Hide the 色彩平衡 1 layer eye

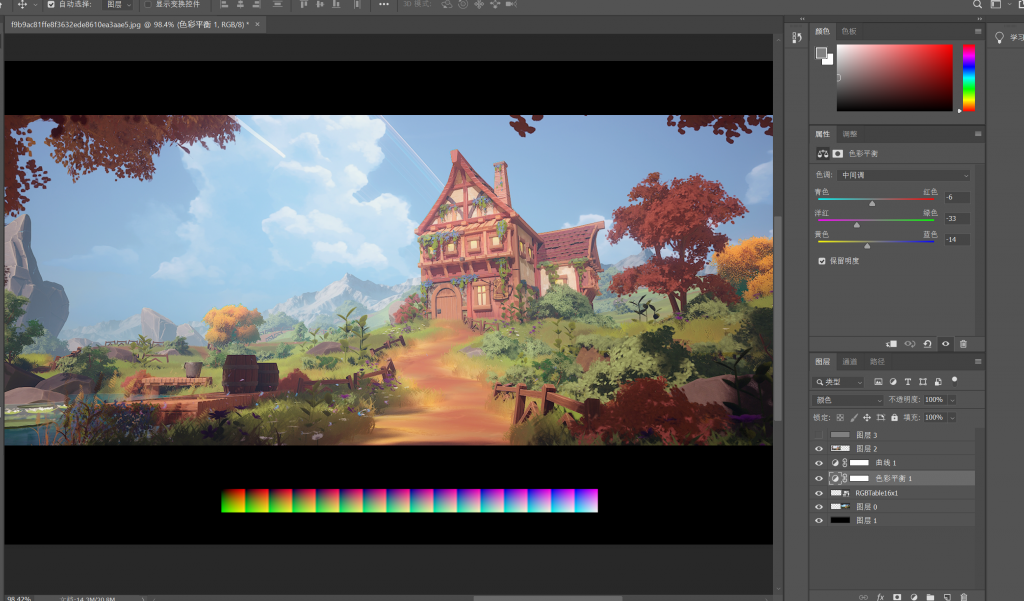coord(819,478)
